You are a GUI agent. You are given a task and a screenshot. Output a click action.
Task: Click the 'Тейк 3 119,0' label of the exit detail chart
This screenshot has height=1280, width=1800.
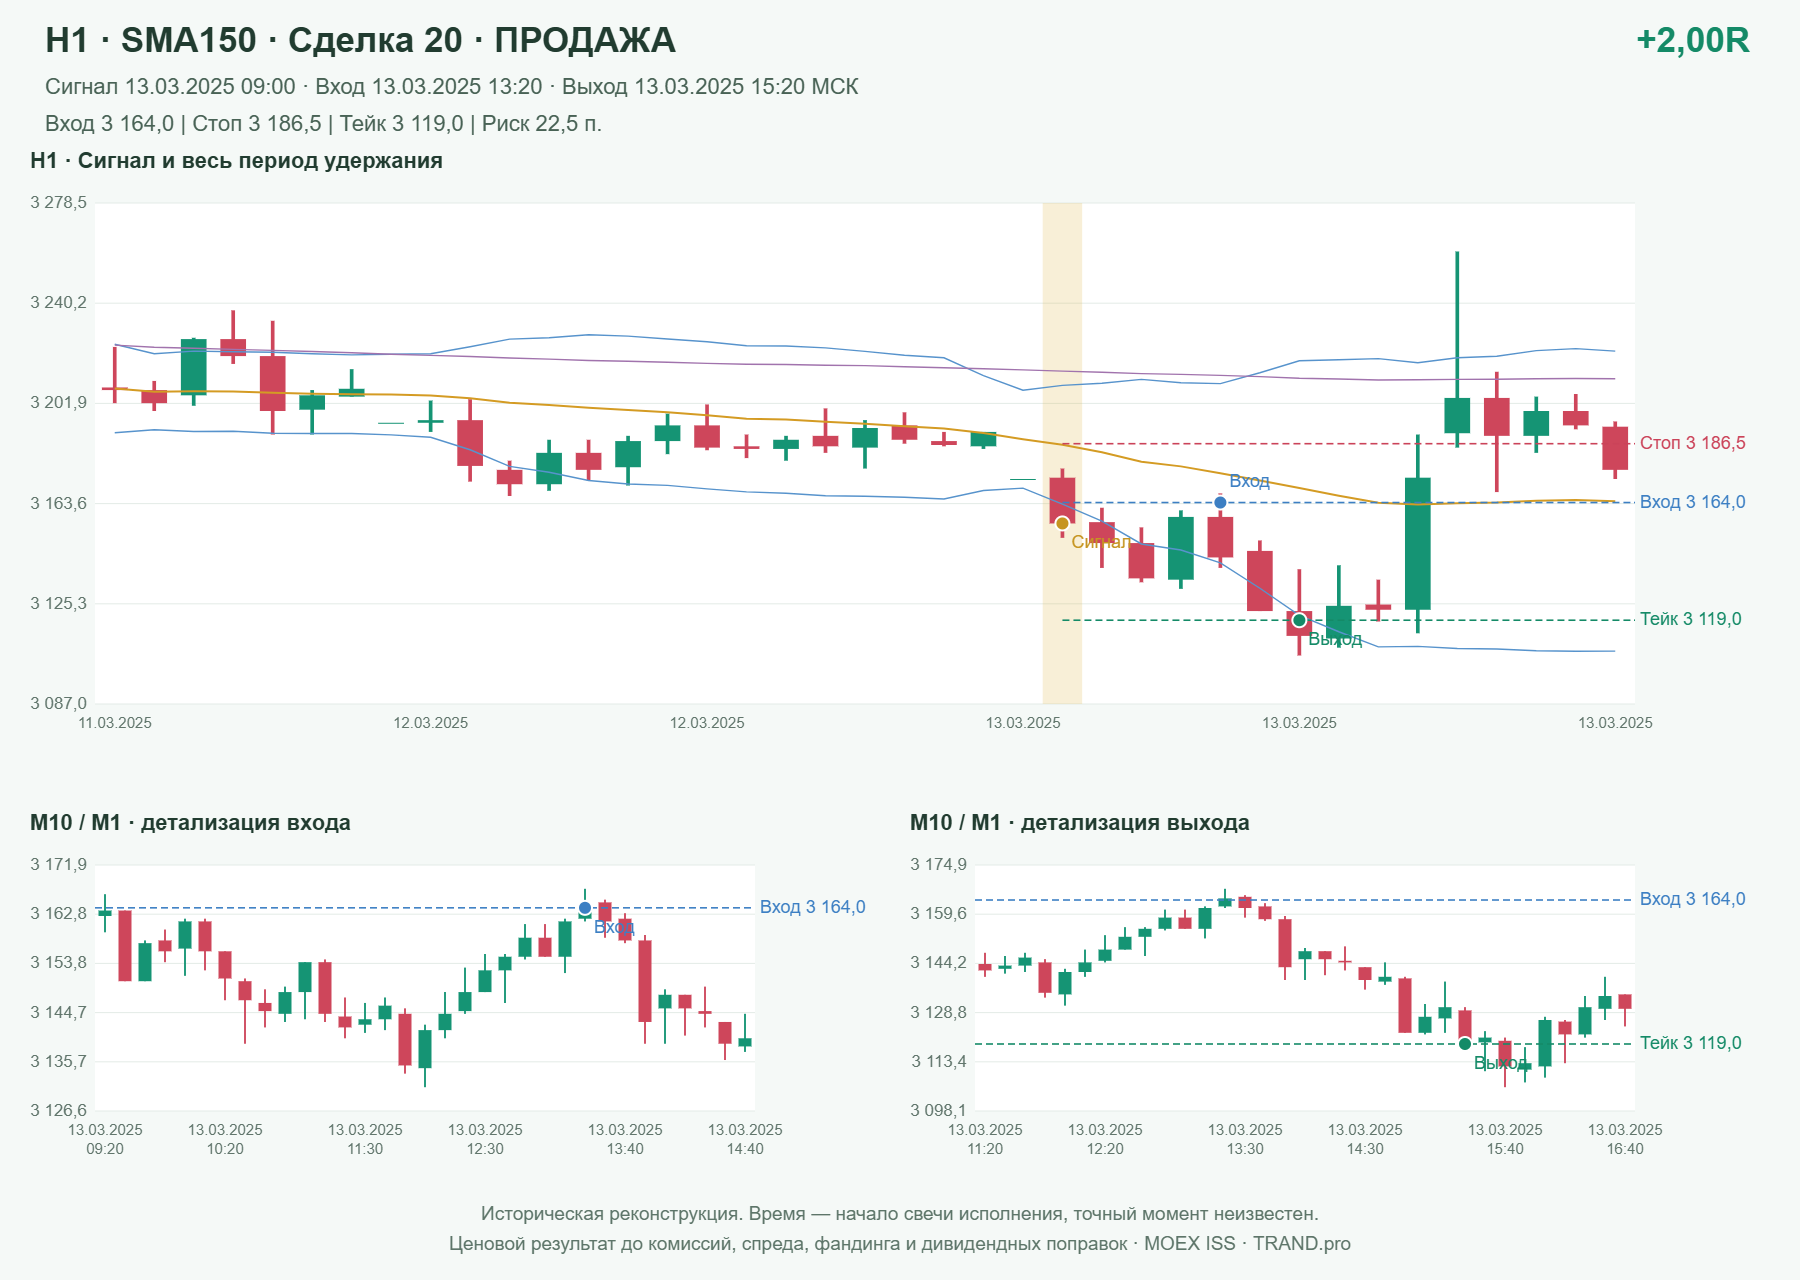click(x=1690, y=1043)
